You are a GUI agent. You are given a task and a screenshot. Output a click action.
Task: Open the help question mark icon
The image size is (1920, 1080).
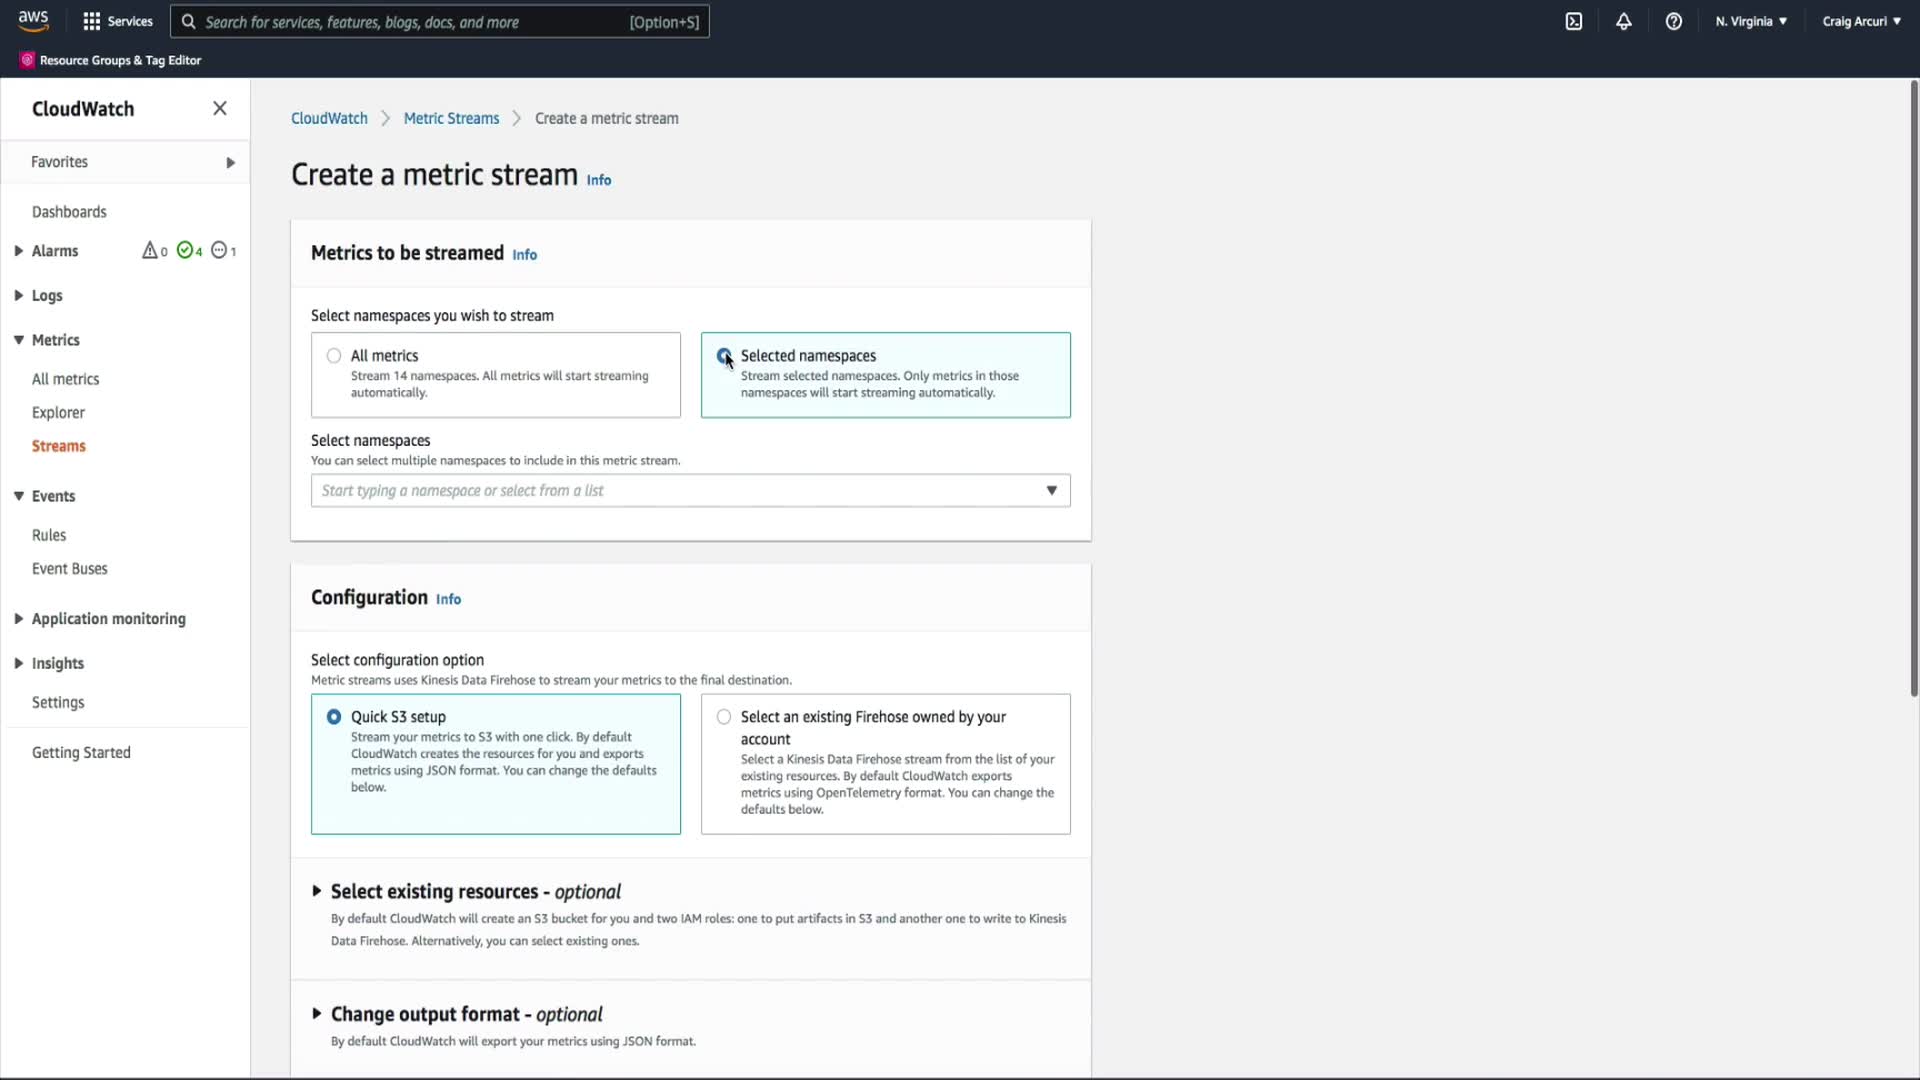click(x=1674, y=21)
